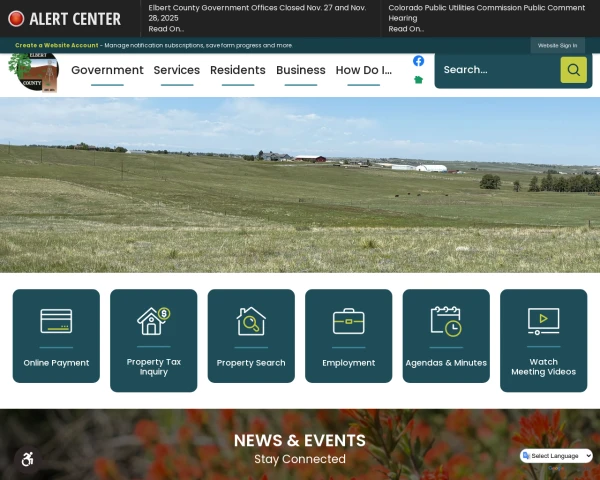Open the Agendas & Minutes calendar icon
Image resolution: width=600 pixels, height=480 pixels.
446,321
